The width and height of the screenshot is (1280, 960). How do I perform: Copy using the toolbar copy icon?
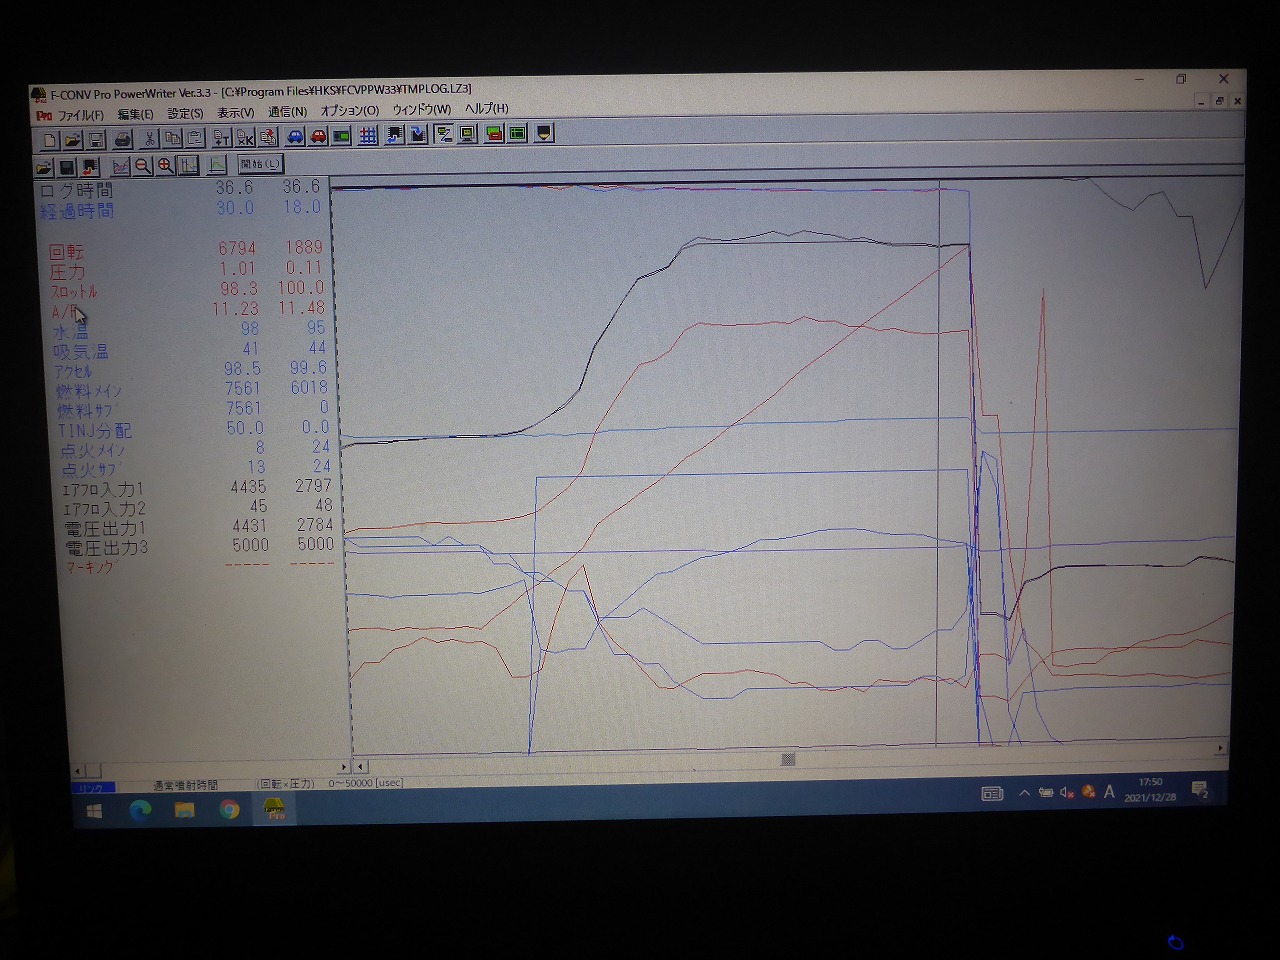172,138
